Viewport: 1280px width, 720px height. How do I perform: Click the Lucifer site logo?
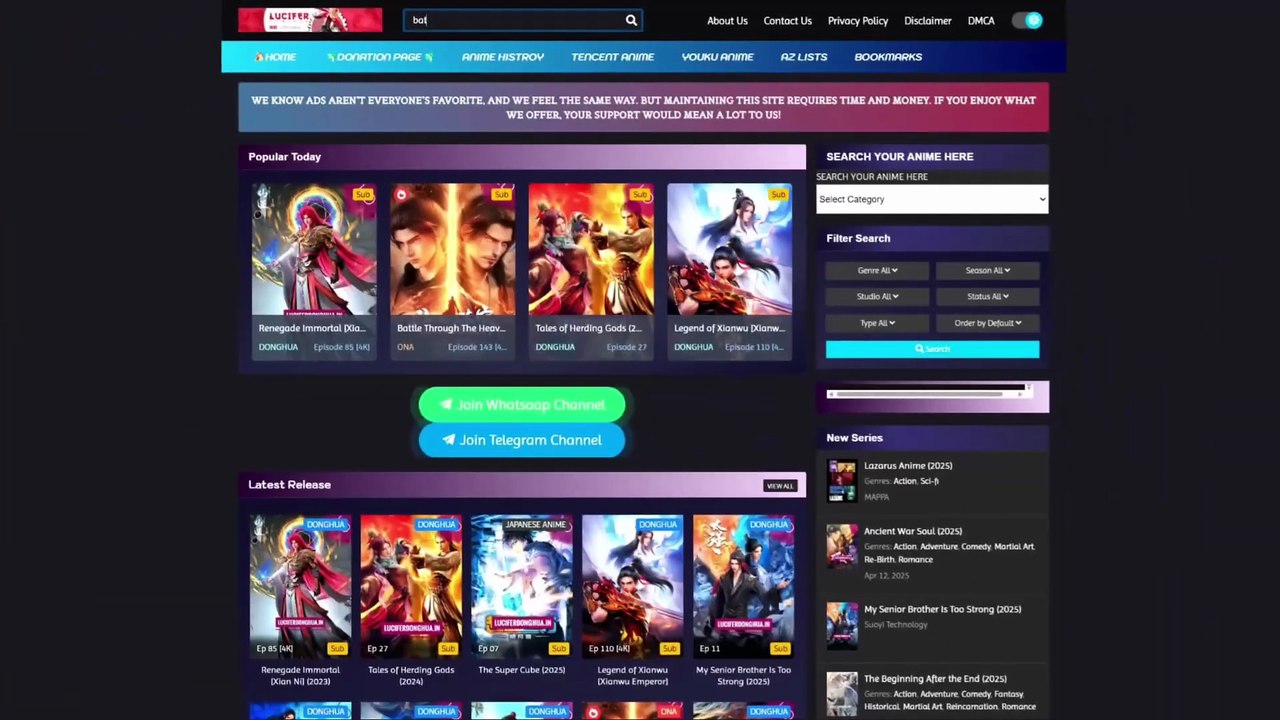310,20
